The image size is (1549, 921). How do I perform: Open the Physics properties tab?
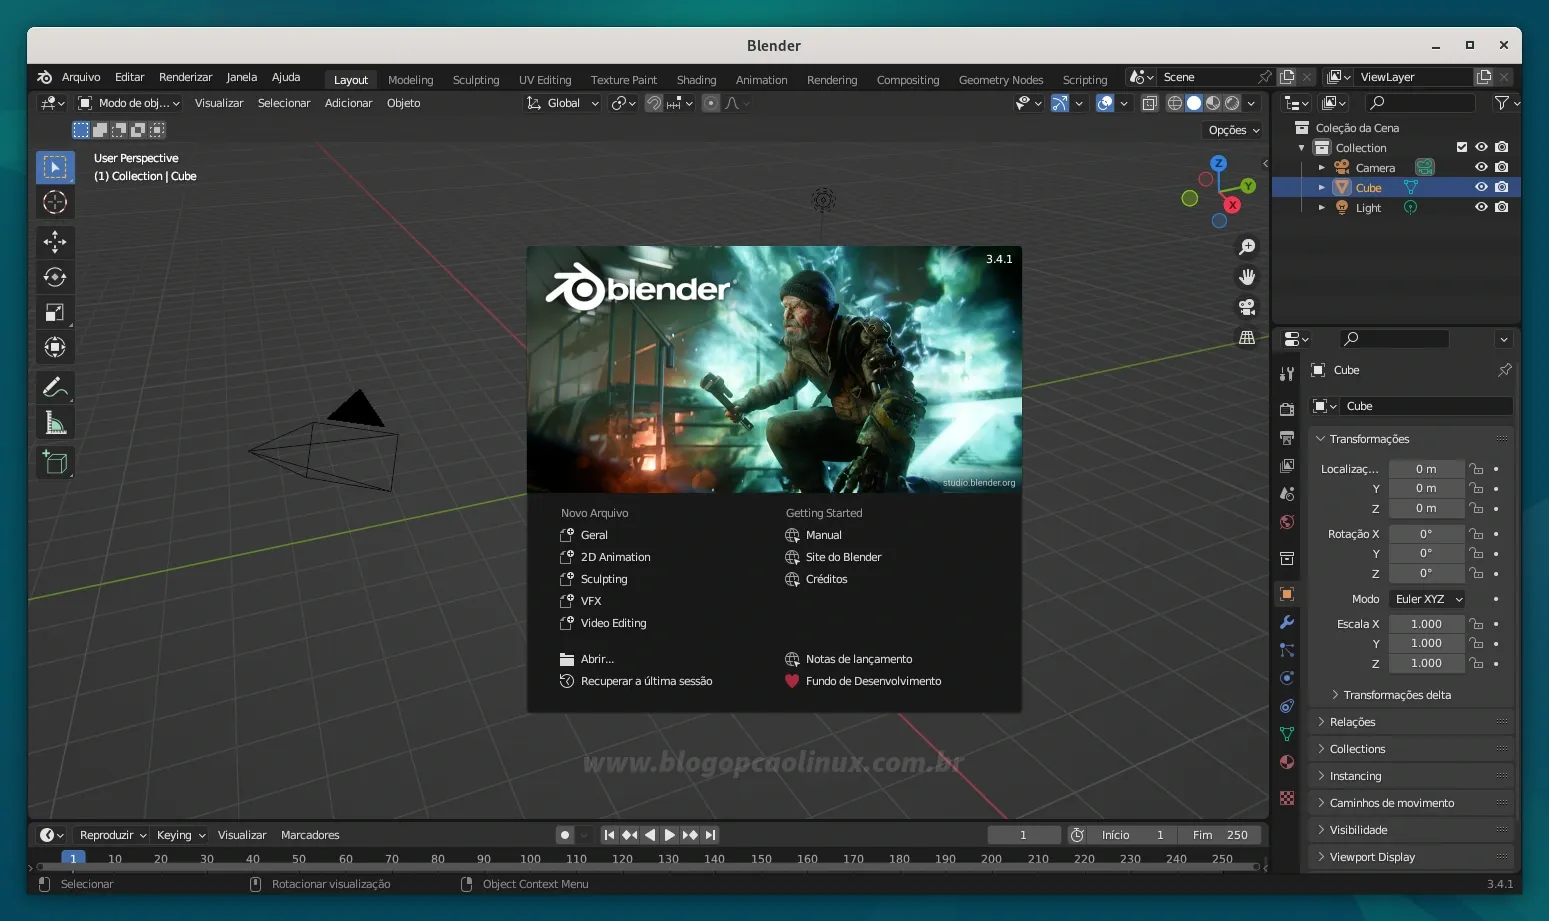[x=1287, y=678]
